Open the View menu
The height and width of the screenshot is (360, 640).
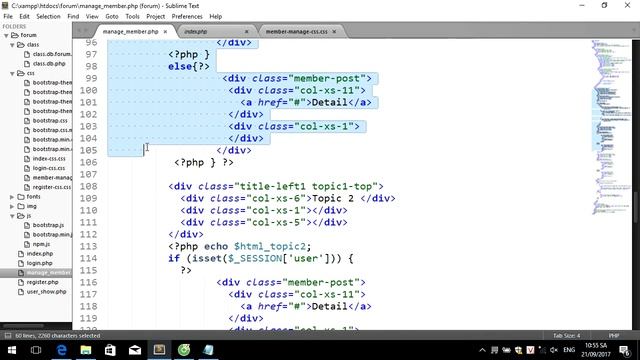(92, 16)
